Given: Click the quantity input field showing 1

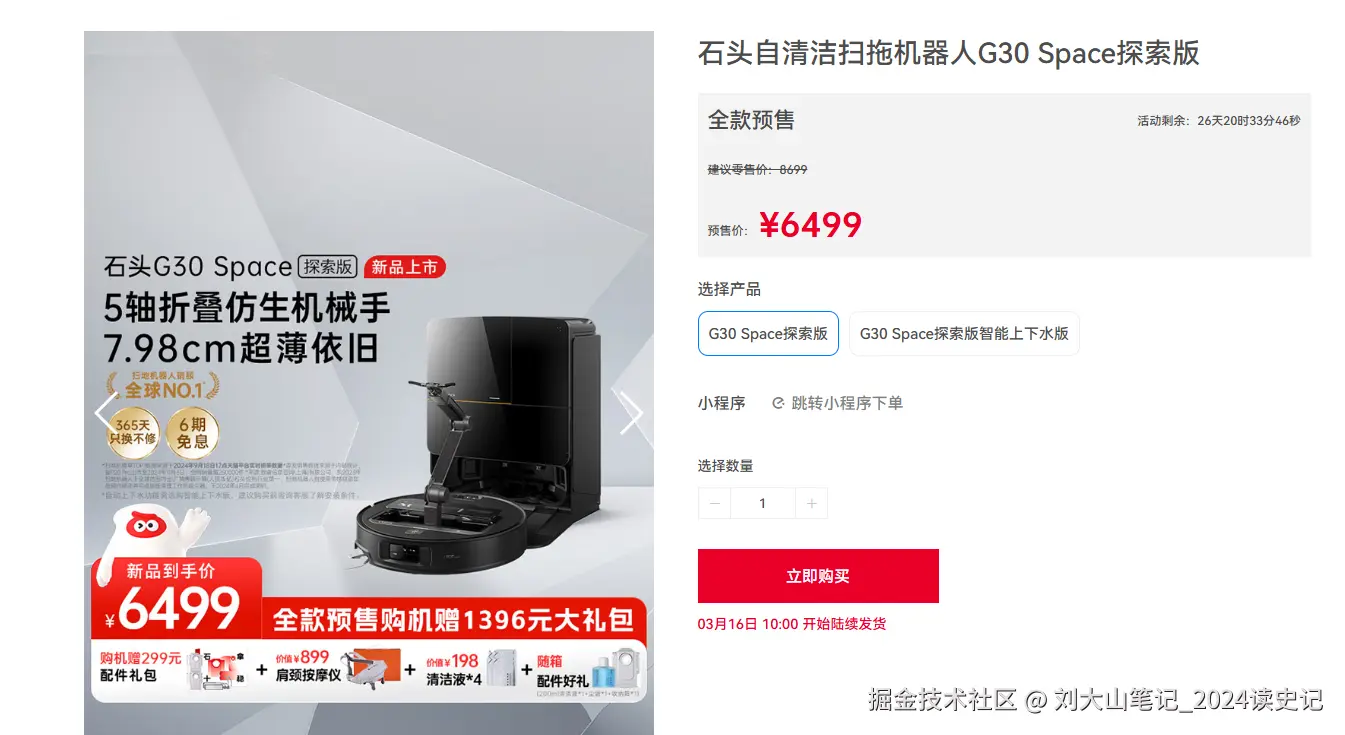Looking at the screenshot, I should [763, 503].
